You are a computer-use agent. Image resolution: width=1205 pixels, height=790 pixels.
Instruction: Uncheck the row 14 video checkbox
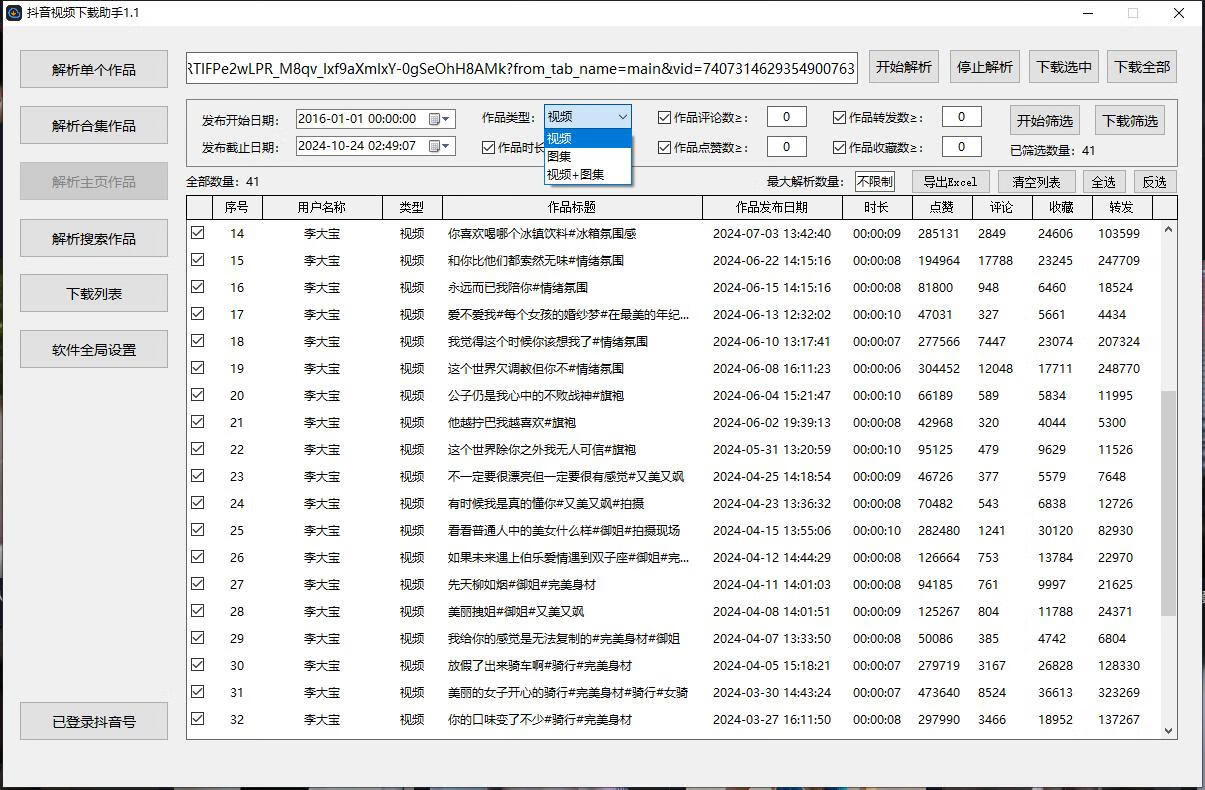[x=198, y=233]
